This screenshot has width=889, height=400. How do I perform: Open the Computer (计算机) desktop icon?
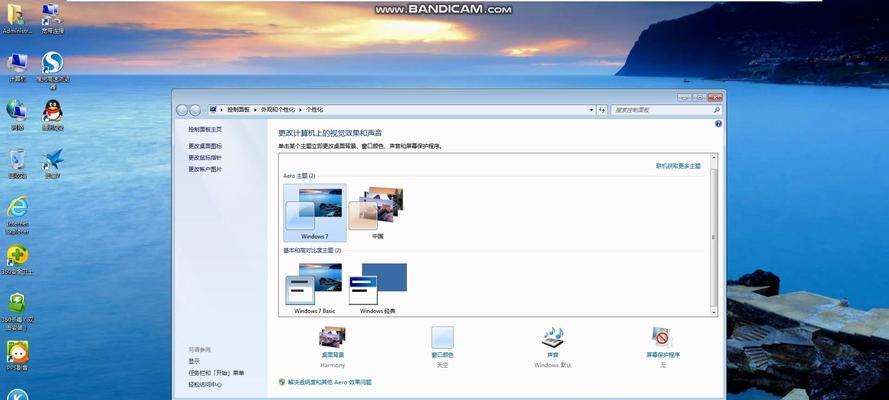(18, 67)
